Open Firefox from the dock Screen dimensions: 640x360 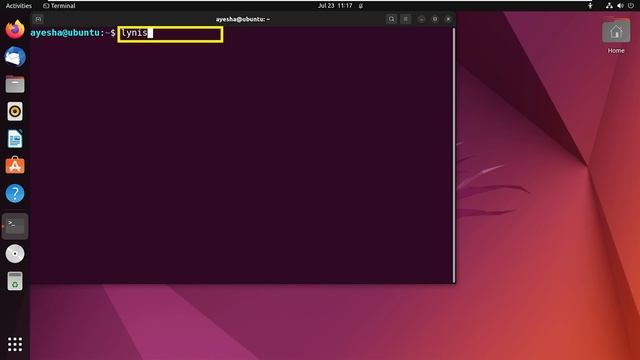tap(15, 29)
